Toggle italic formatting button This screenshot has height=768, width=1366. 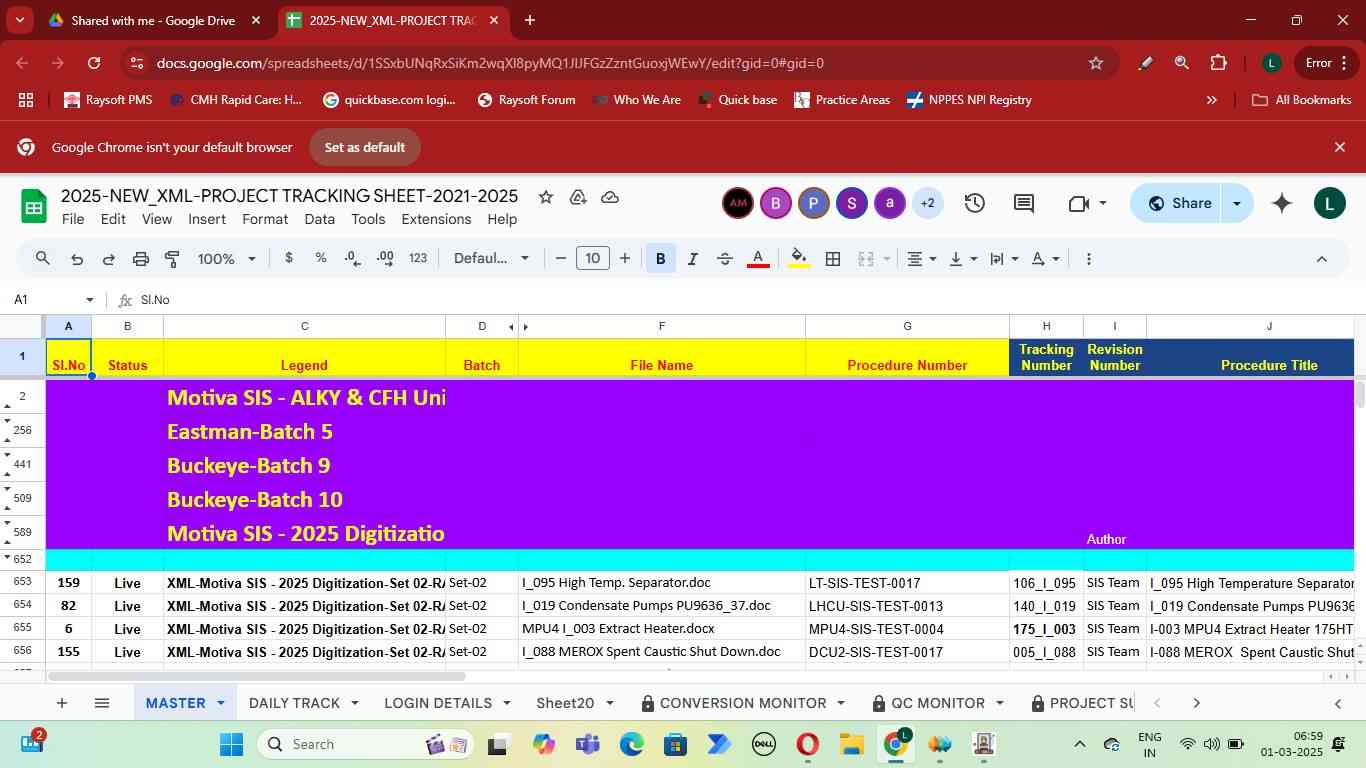(x=692, y=259)
